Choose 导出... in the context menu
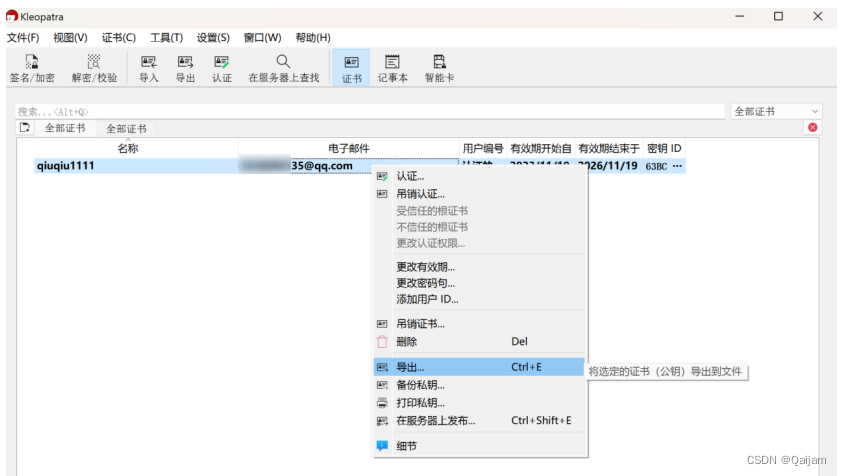 pyautogui.click(x=478, y=367)
